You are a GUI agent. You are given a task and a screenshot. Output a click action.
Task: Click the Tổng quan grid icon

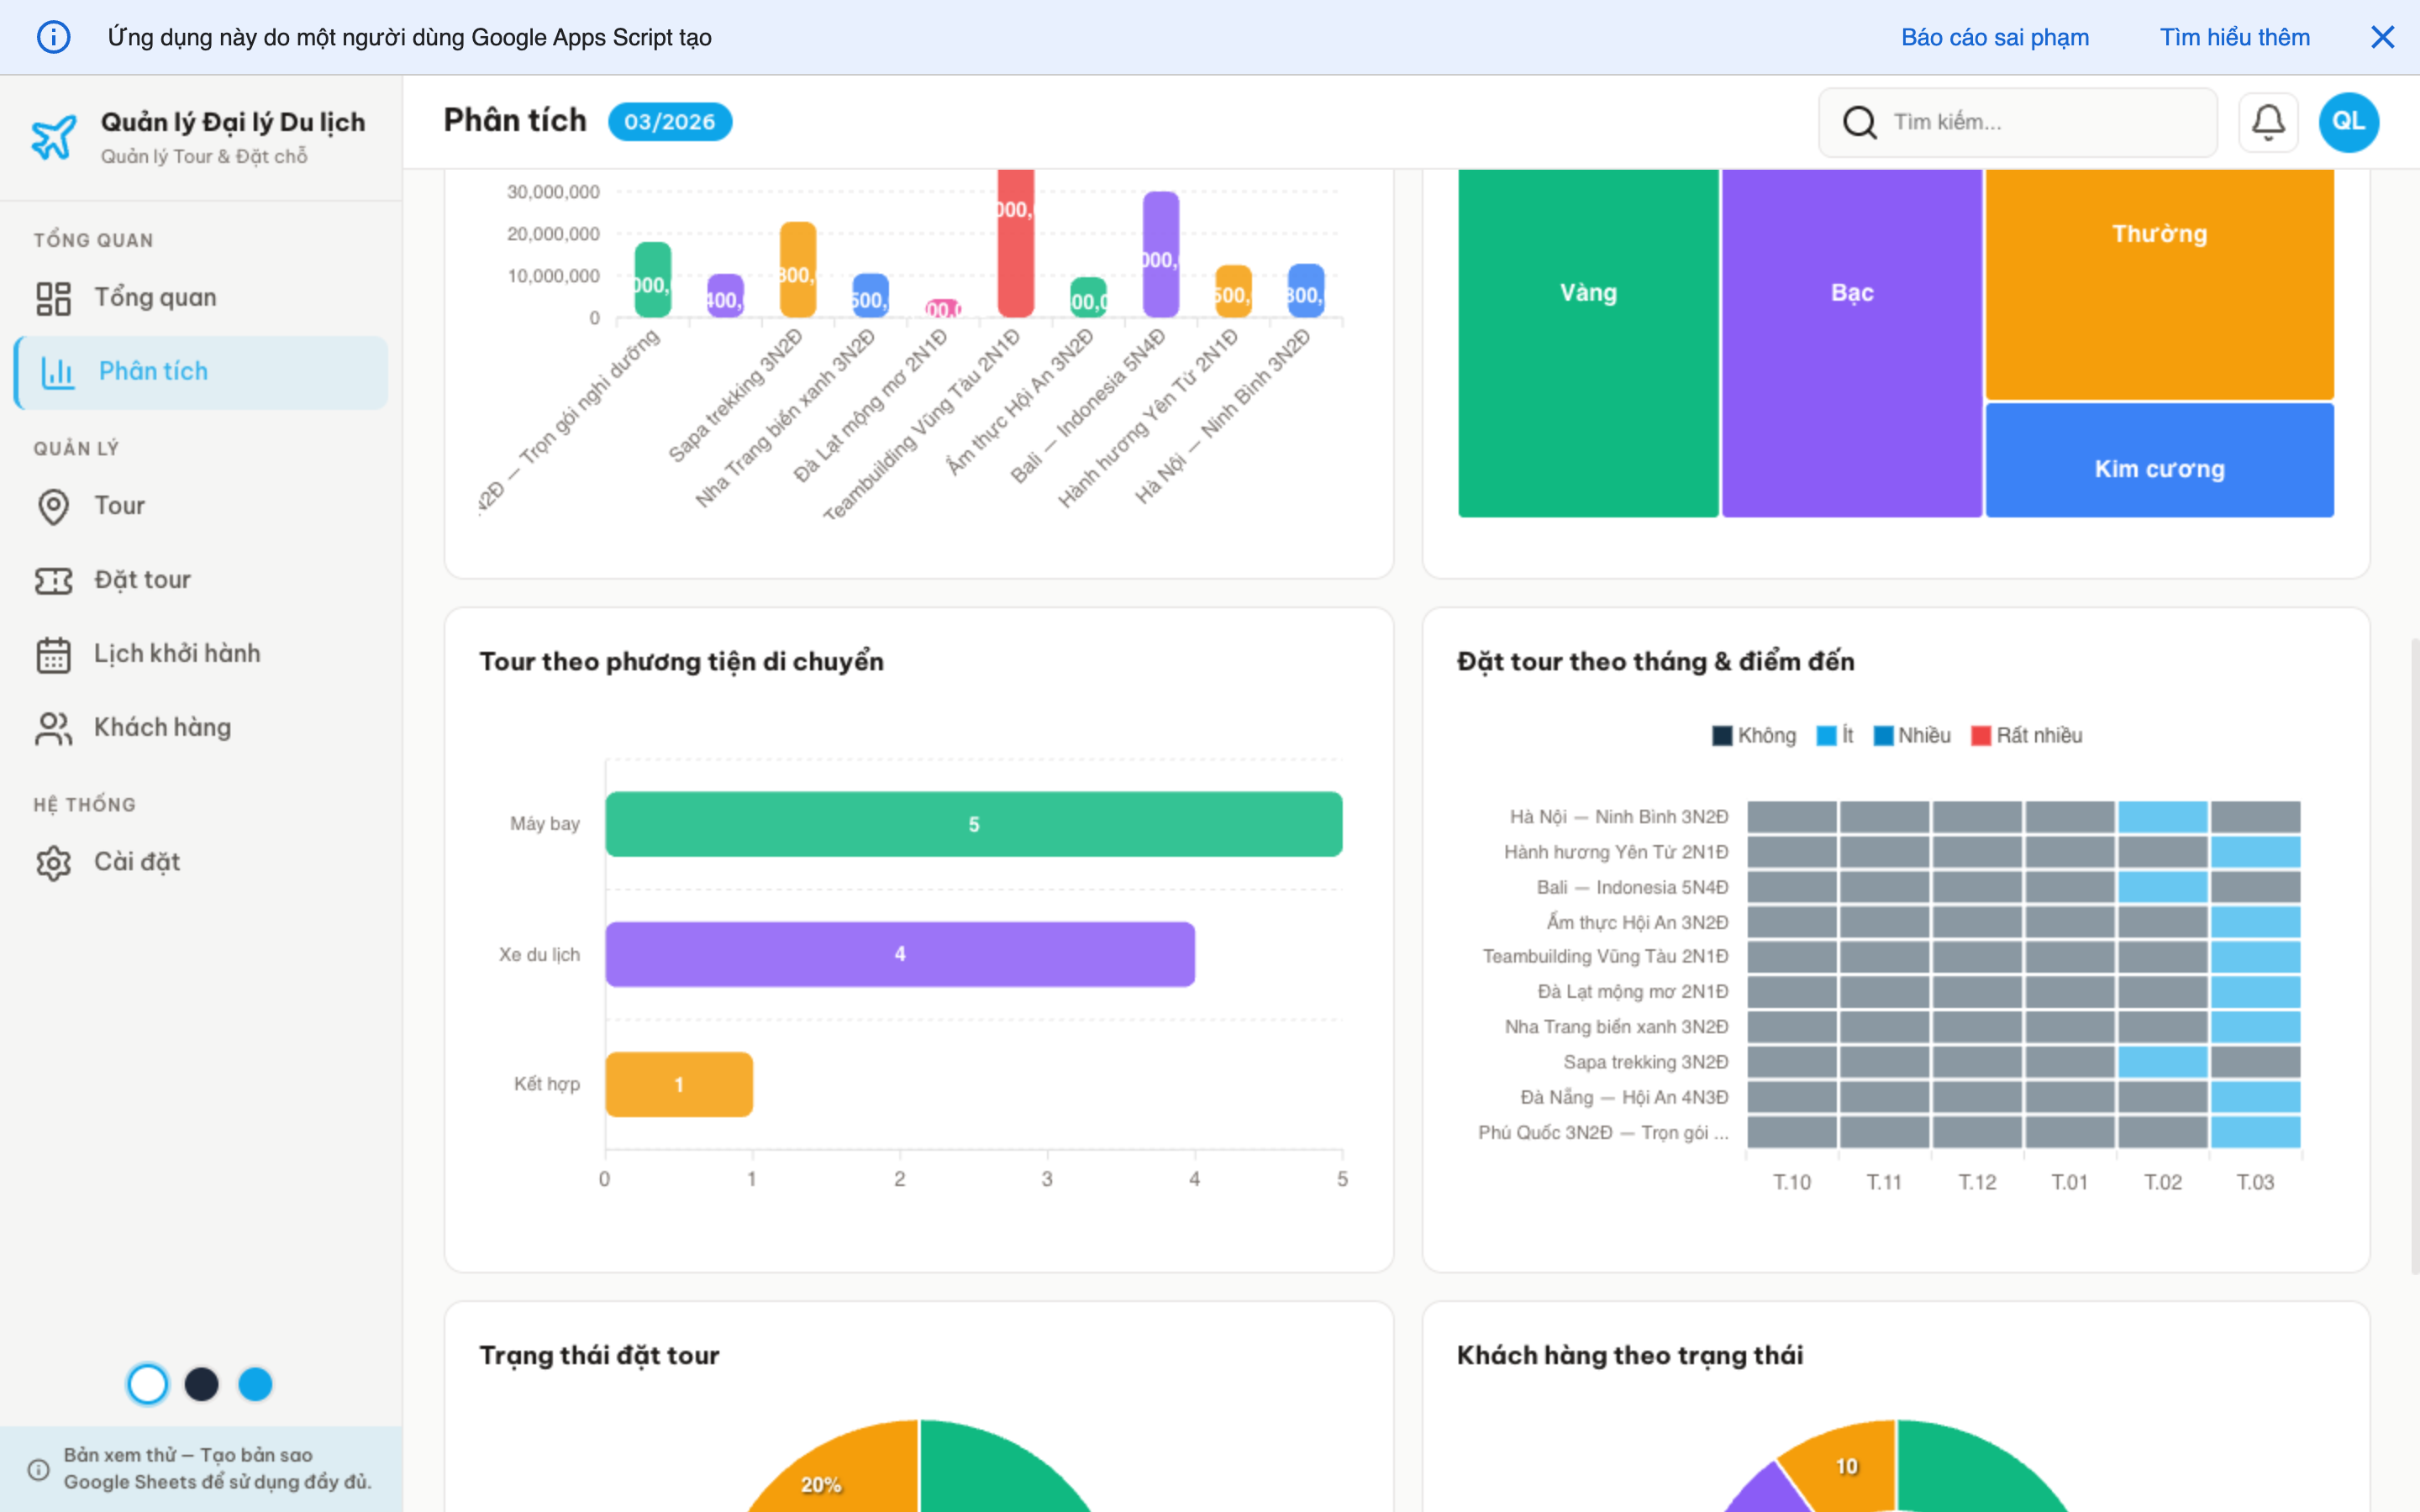point(53,298)
